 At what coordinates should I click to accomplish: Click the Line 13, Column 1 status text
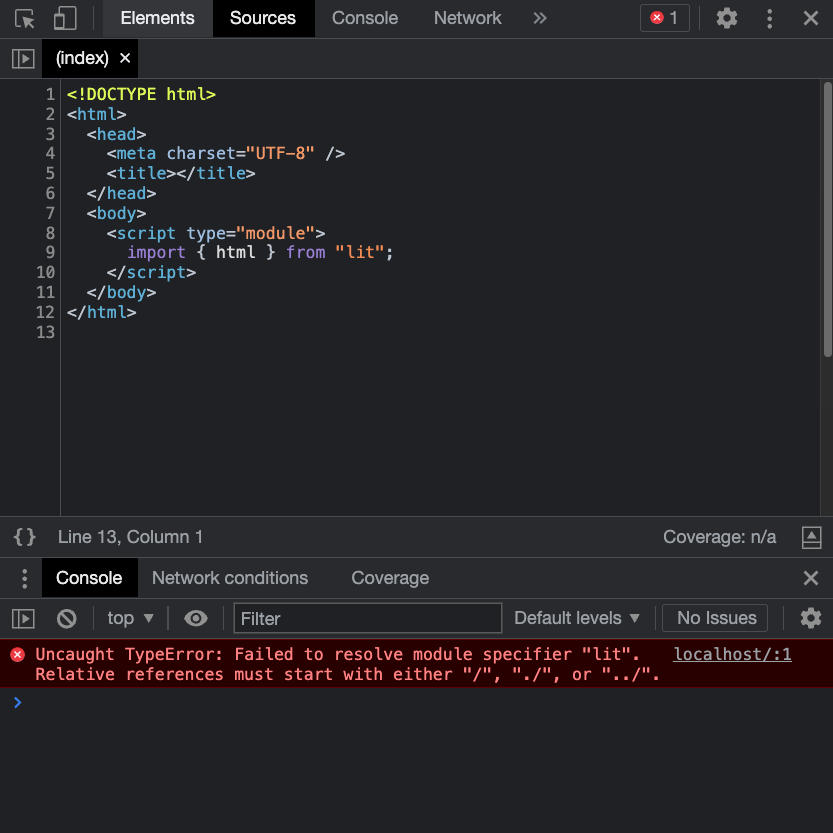(x=130, y=537)
